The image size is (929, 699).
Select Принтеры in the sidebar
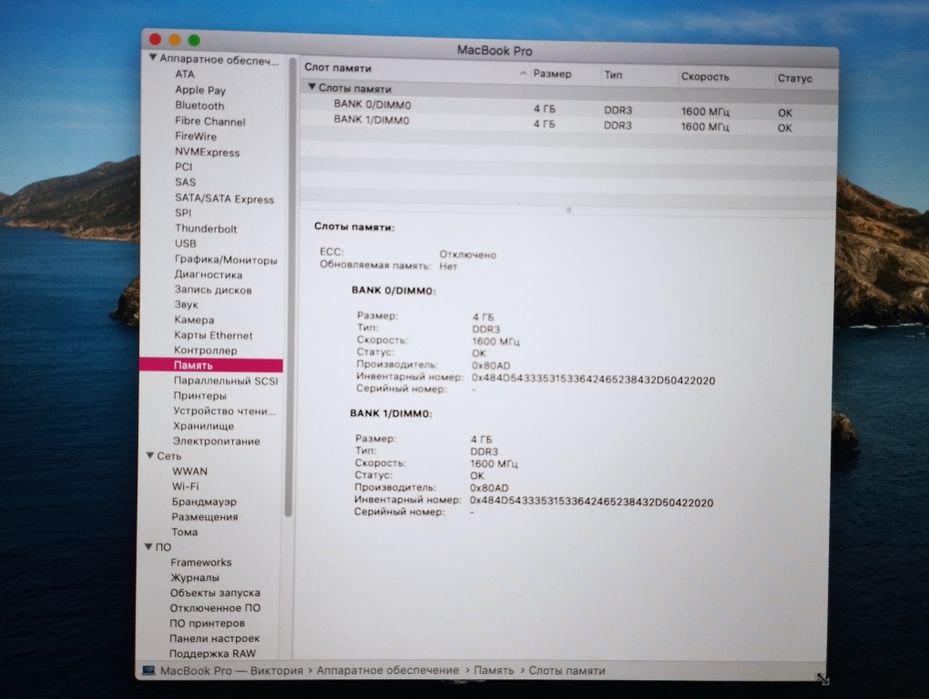pyautogui.click(x=200, y=396)
